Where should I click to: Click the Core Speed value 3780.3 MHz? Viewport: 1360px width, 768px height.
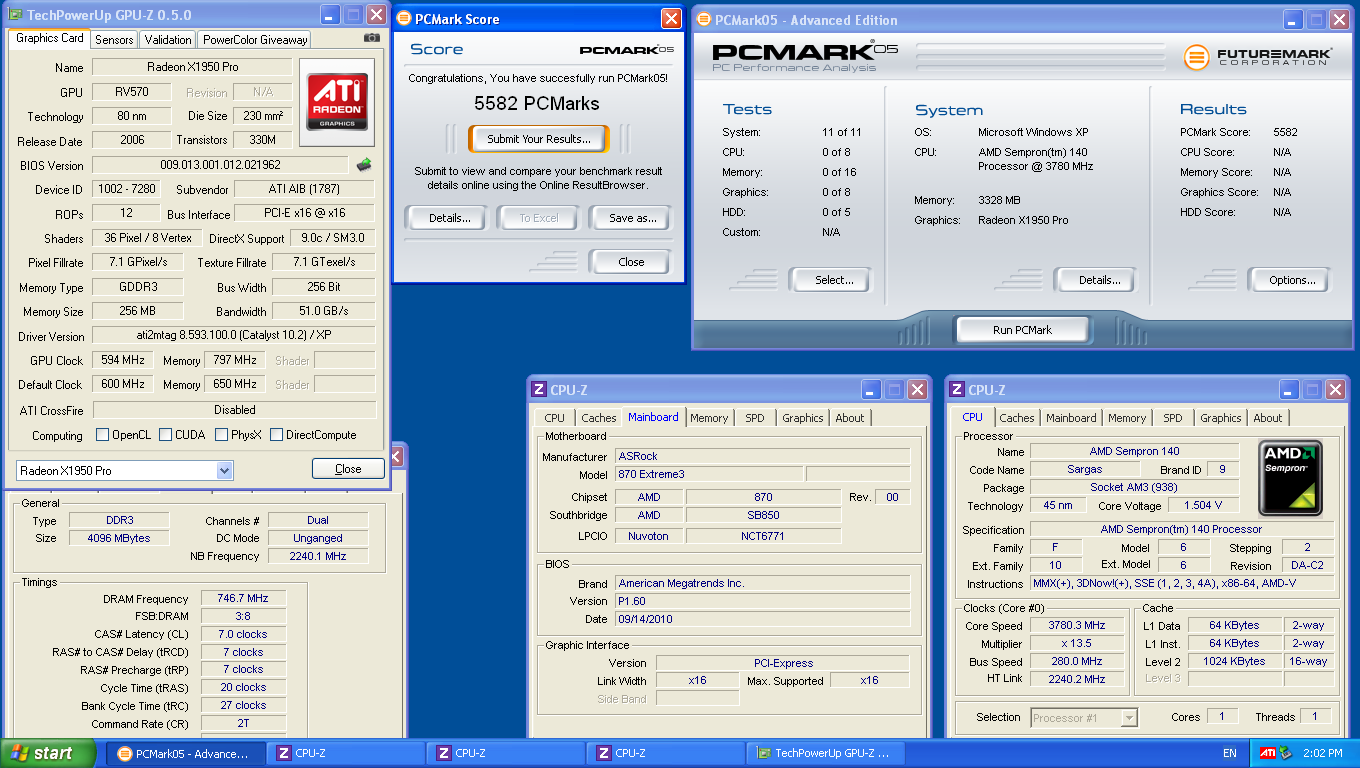(x=1076, y=625)
